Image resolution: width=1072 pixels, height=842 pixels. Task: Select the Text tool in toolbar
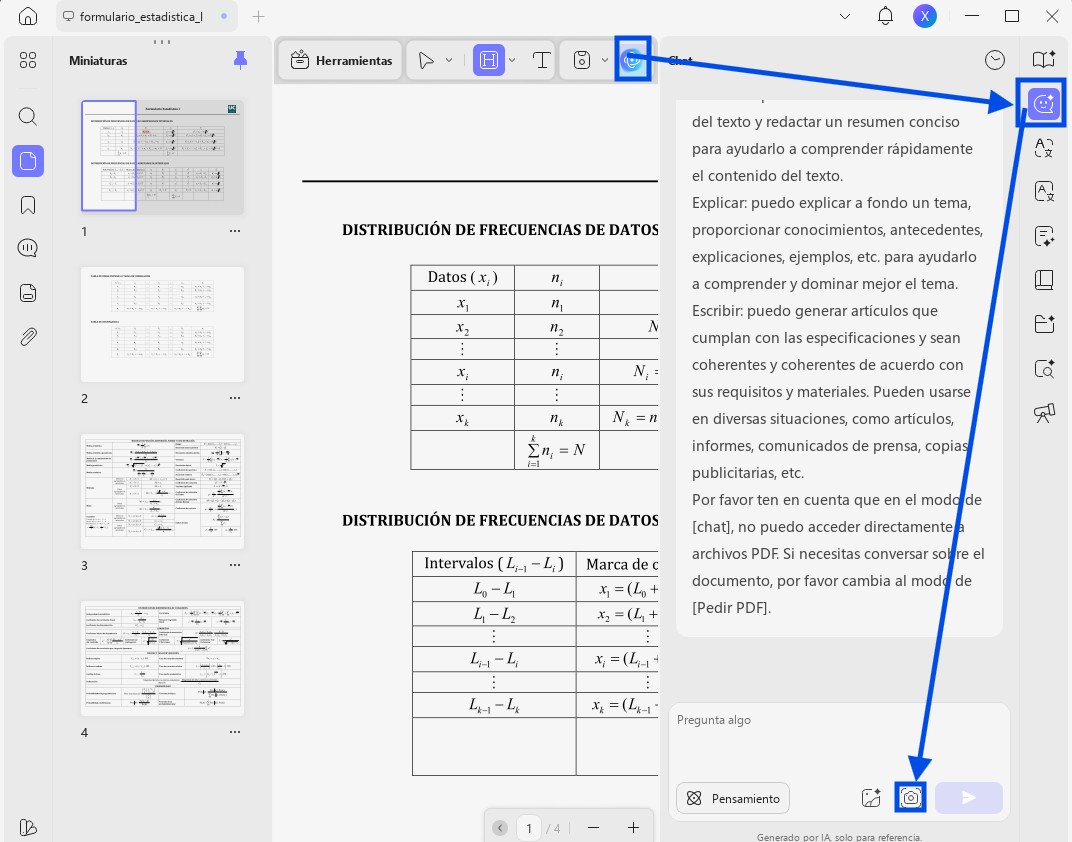tap(541, 60)
